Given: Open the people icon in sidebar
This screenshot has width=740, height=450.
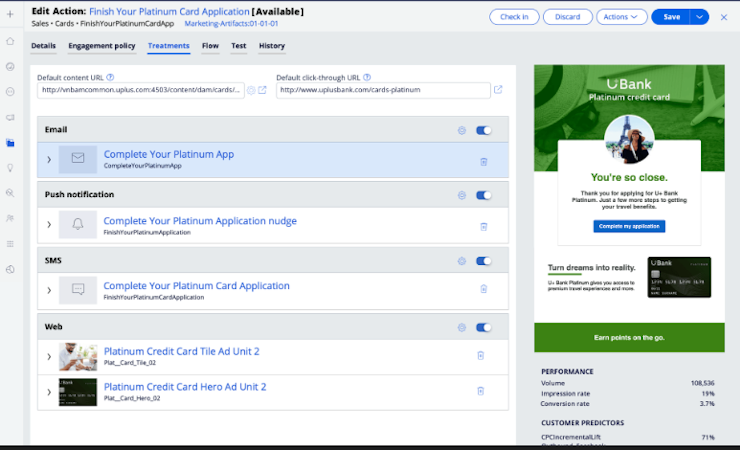Looking at the screenshot, I should (10, 218).
